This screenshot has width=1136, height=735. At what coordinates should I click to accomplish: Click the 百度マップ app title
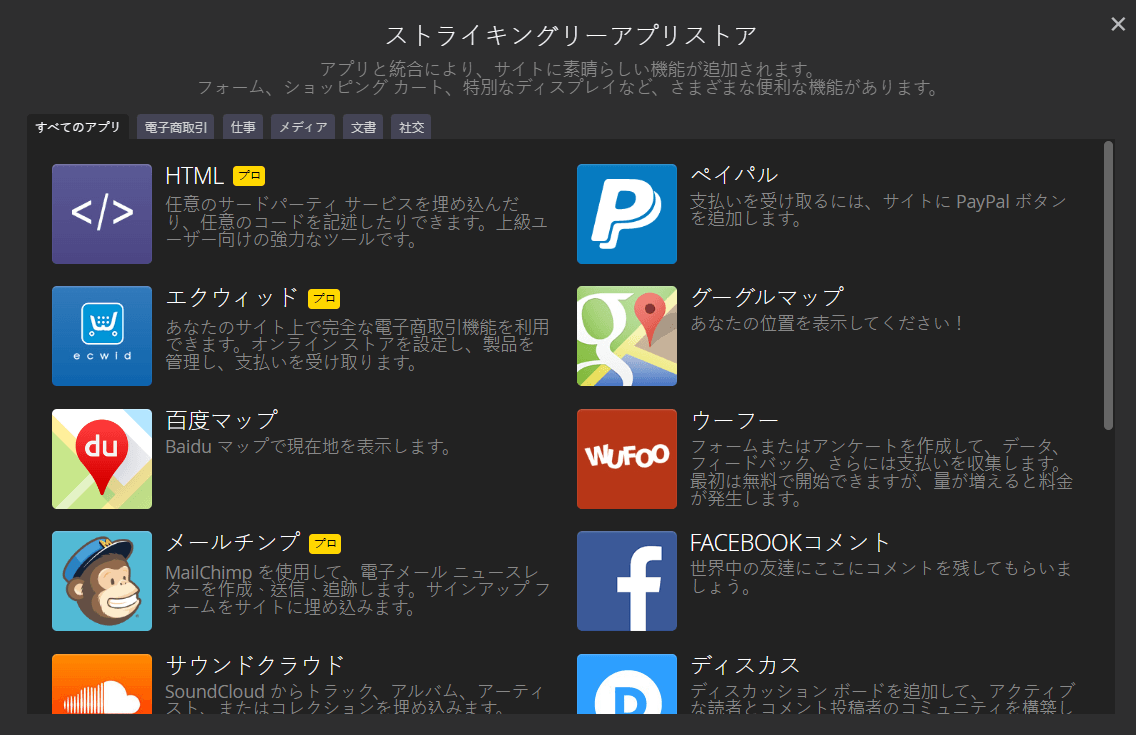[x=222, y=420]
